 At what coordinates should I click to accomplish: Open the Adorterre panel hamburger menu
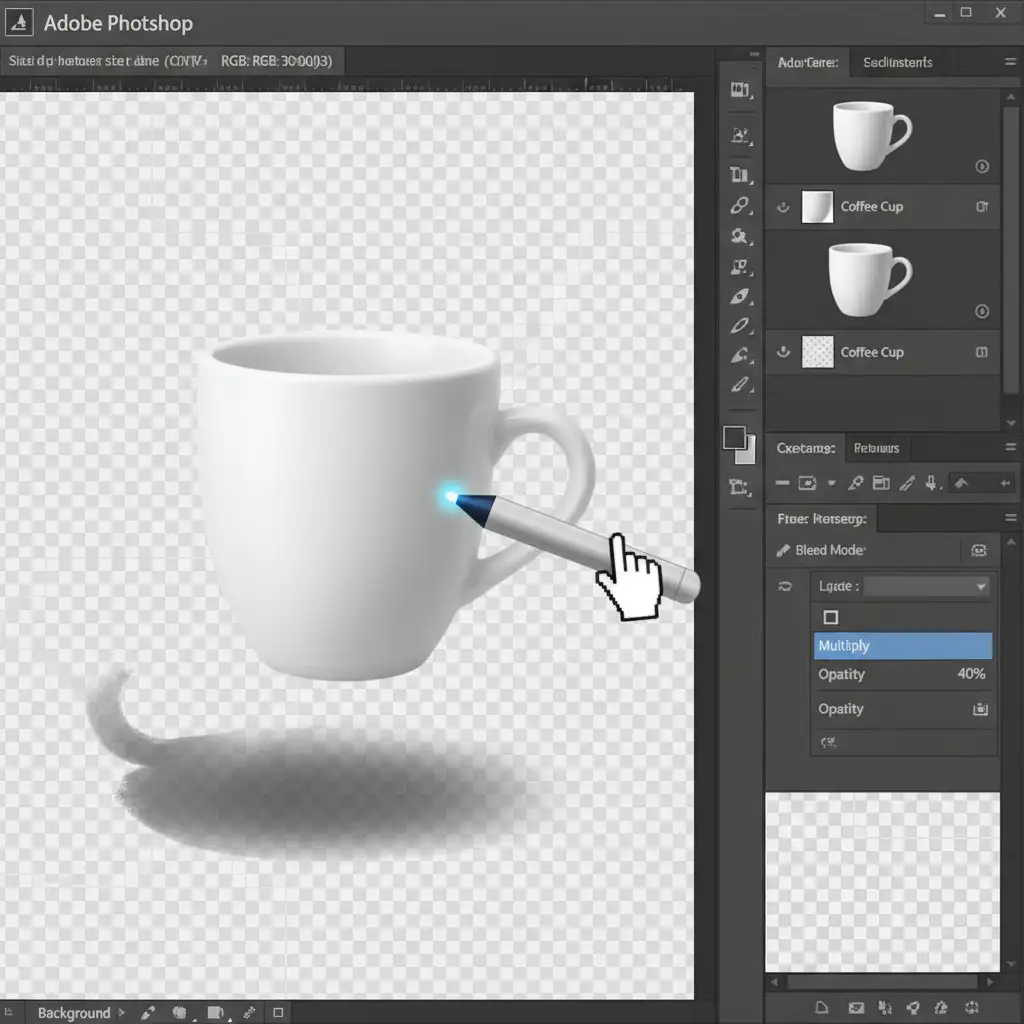point(1009,62)
